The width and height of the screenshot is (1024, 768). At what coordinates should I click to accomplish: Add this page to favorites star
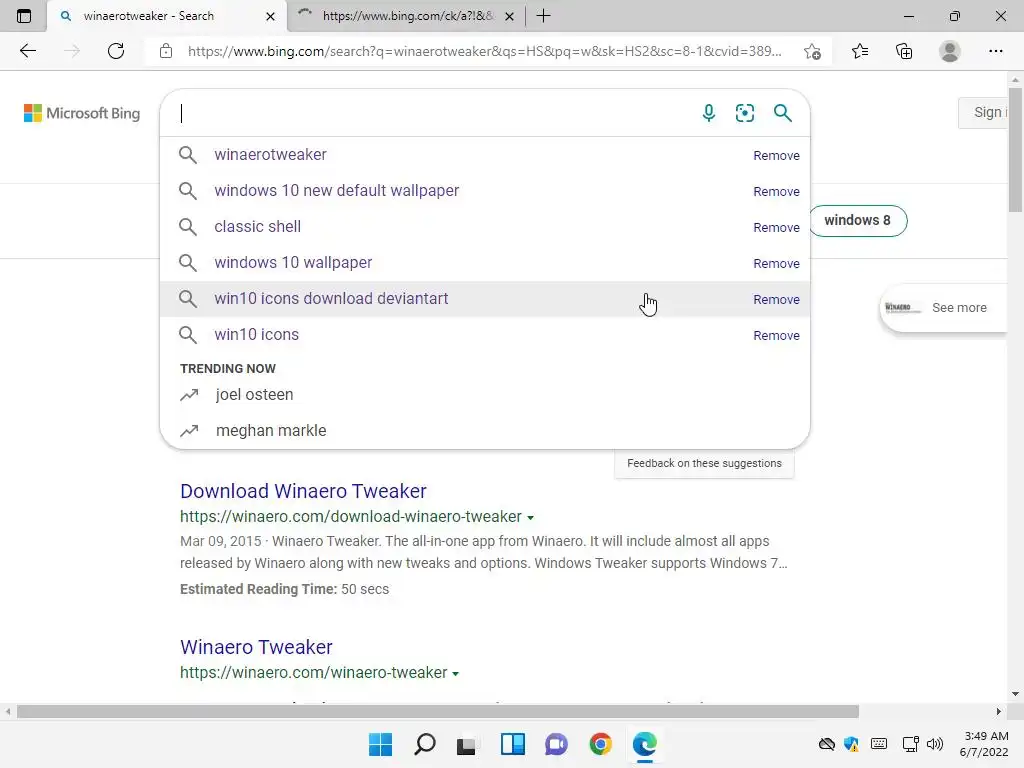[812, 51]
